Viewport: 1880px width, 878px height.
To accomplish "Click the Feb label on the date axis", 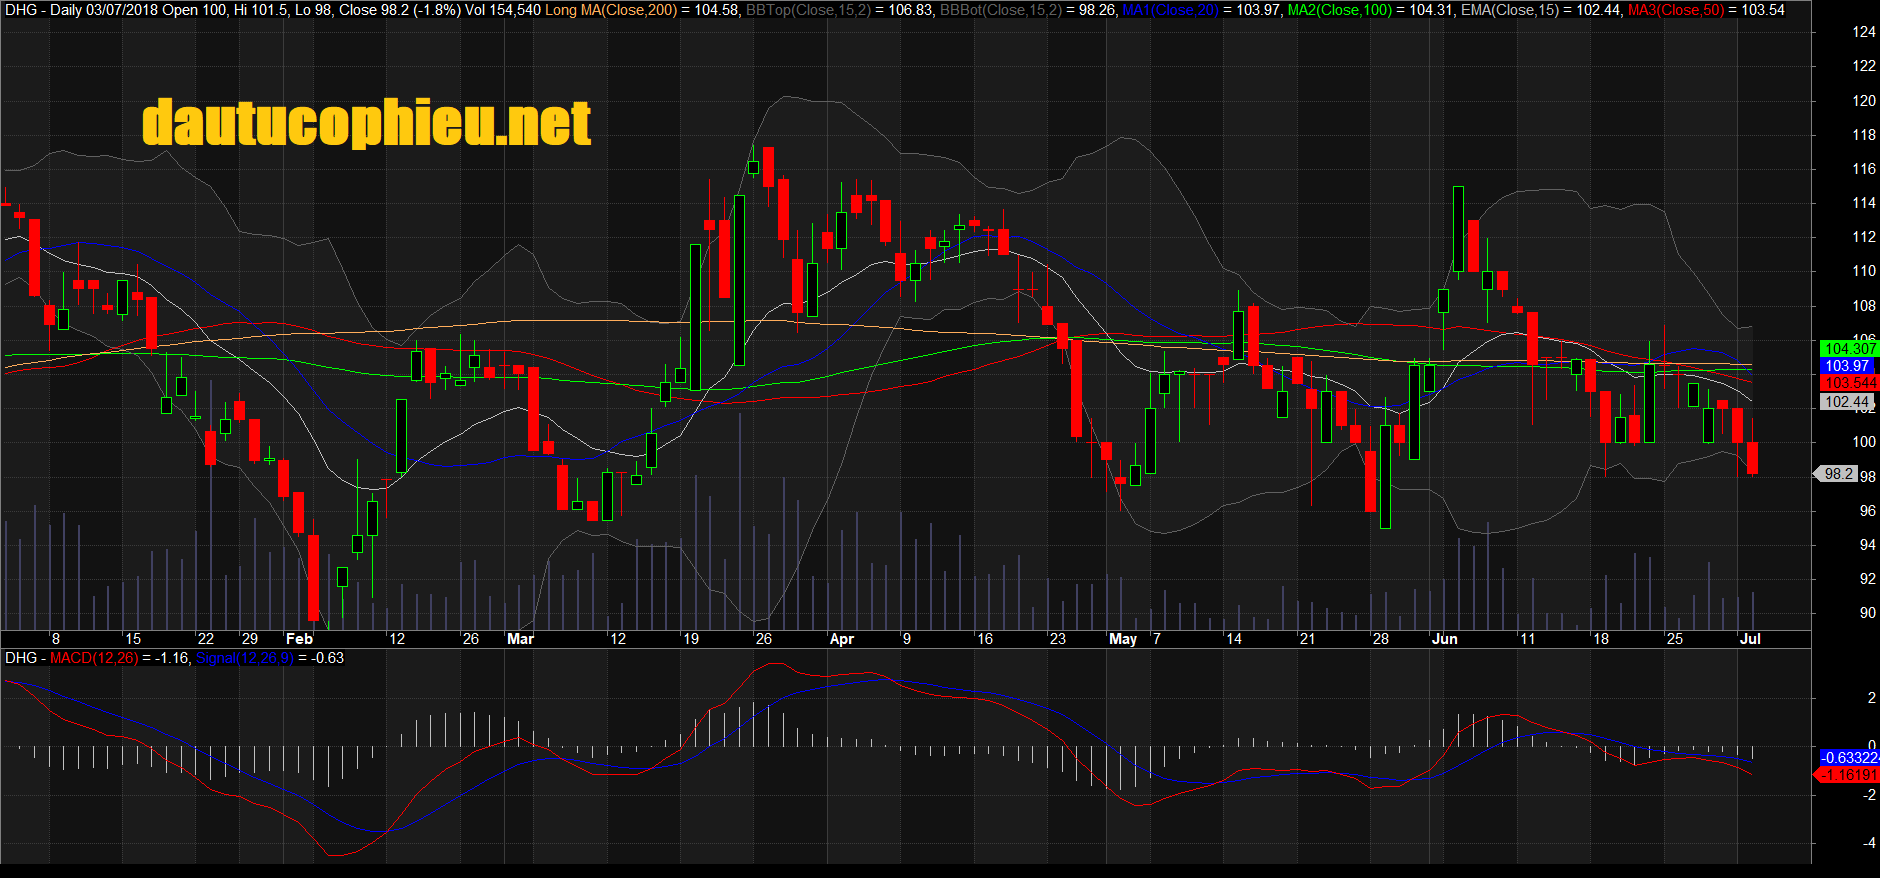I will click(x=299, y=639).
